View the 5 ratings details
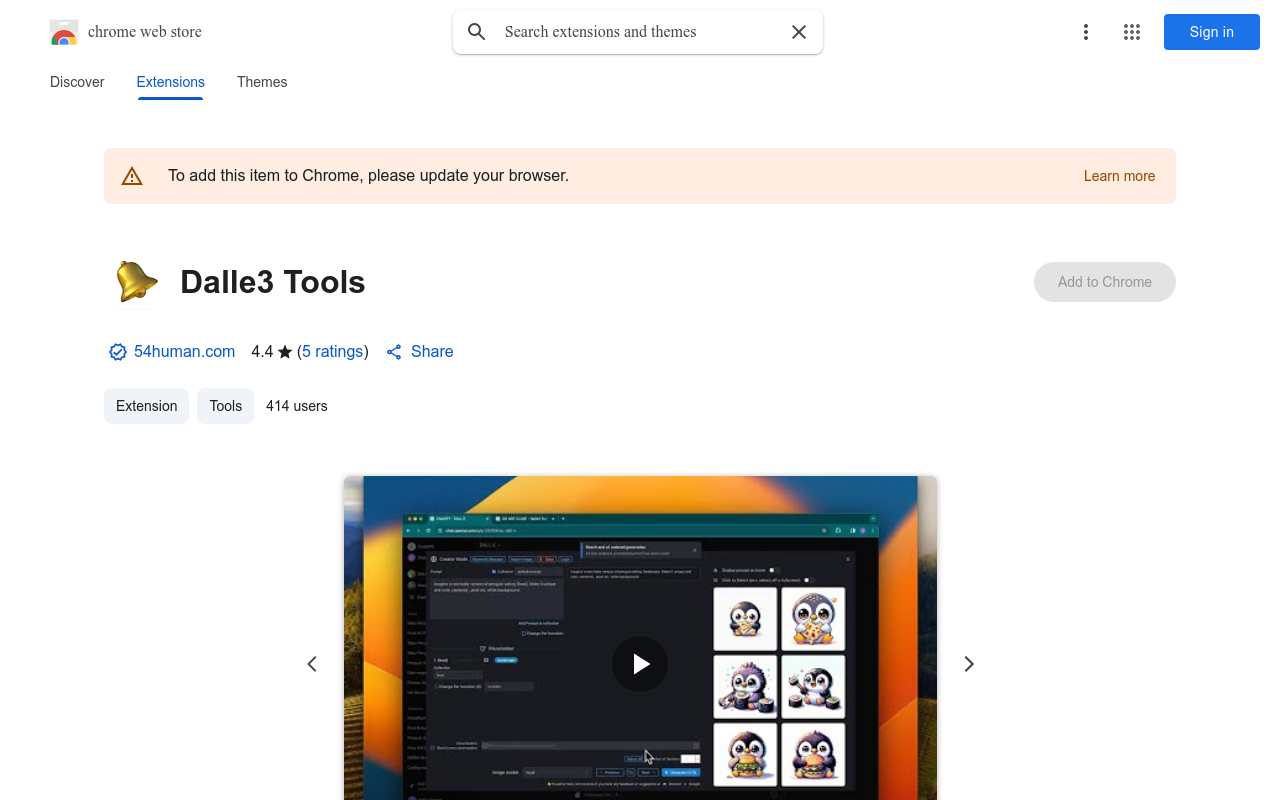Image resolution: width=1280 pixels, height=800 pixels. pos(333,352)
